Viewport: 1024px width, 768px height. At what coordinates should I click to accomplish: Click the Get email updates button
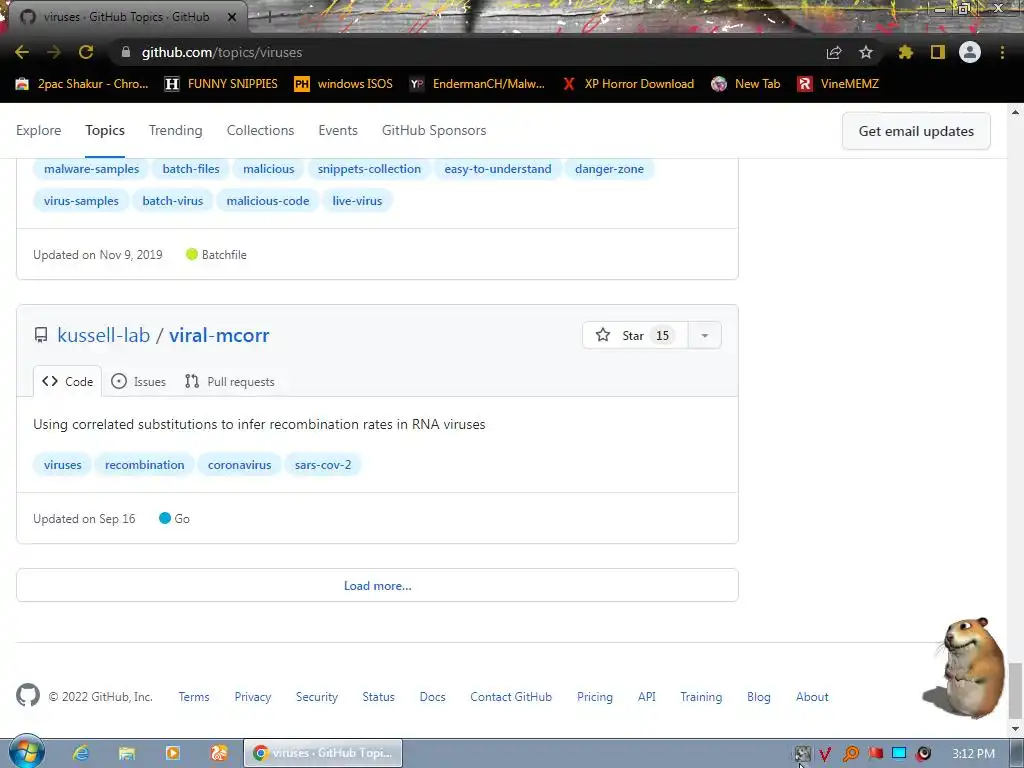coord(916,131)
